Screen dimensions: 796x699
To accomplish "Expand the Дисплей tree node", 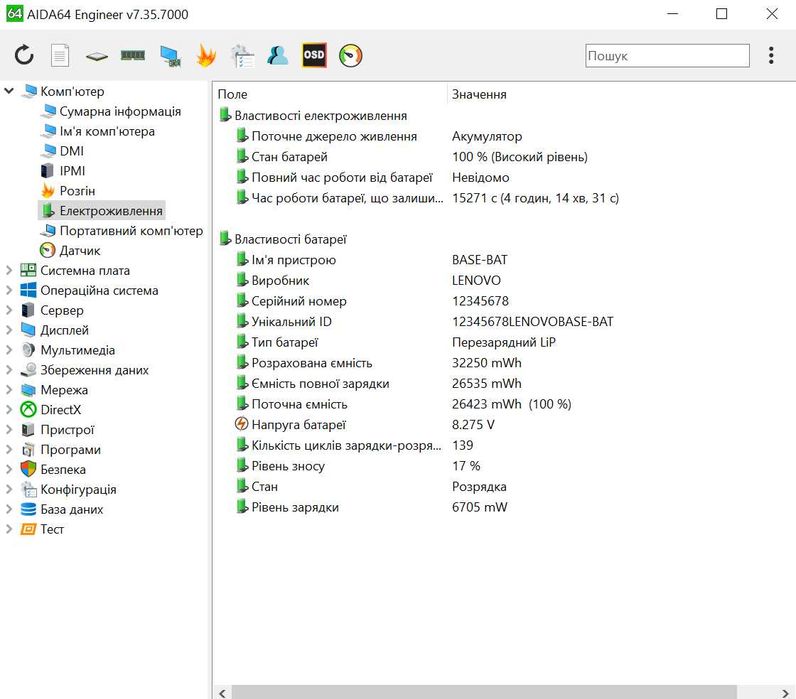I will 9,330.
